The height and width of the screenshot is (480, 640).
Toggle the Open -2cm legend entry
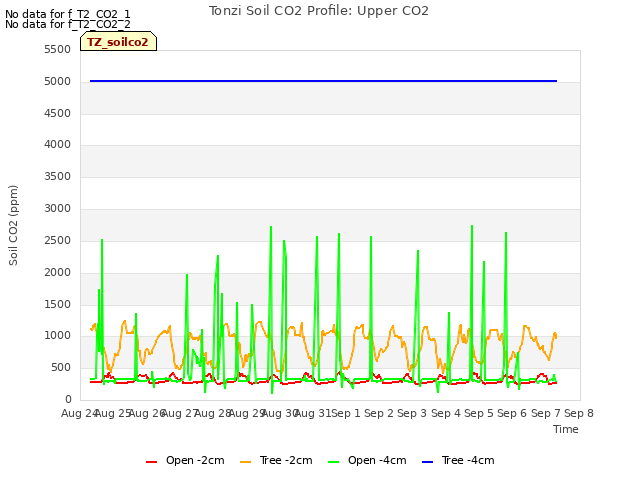tap(186, 460)
